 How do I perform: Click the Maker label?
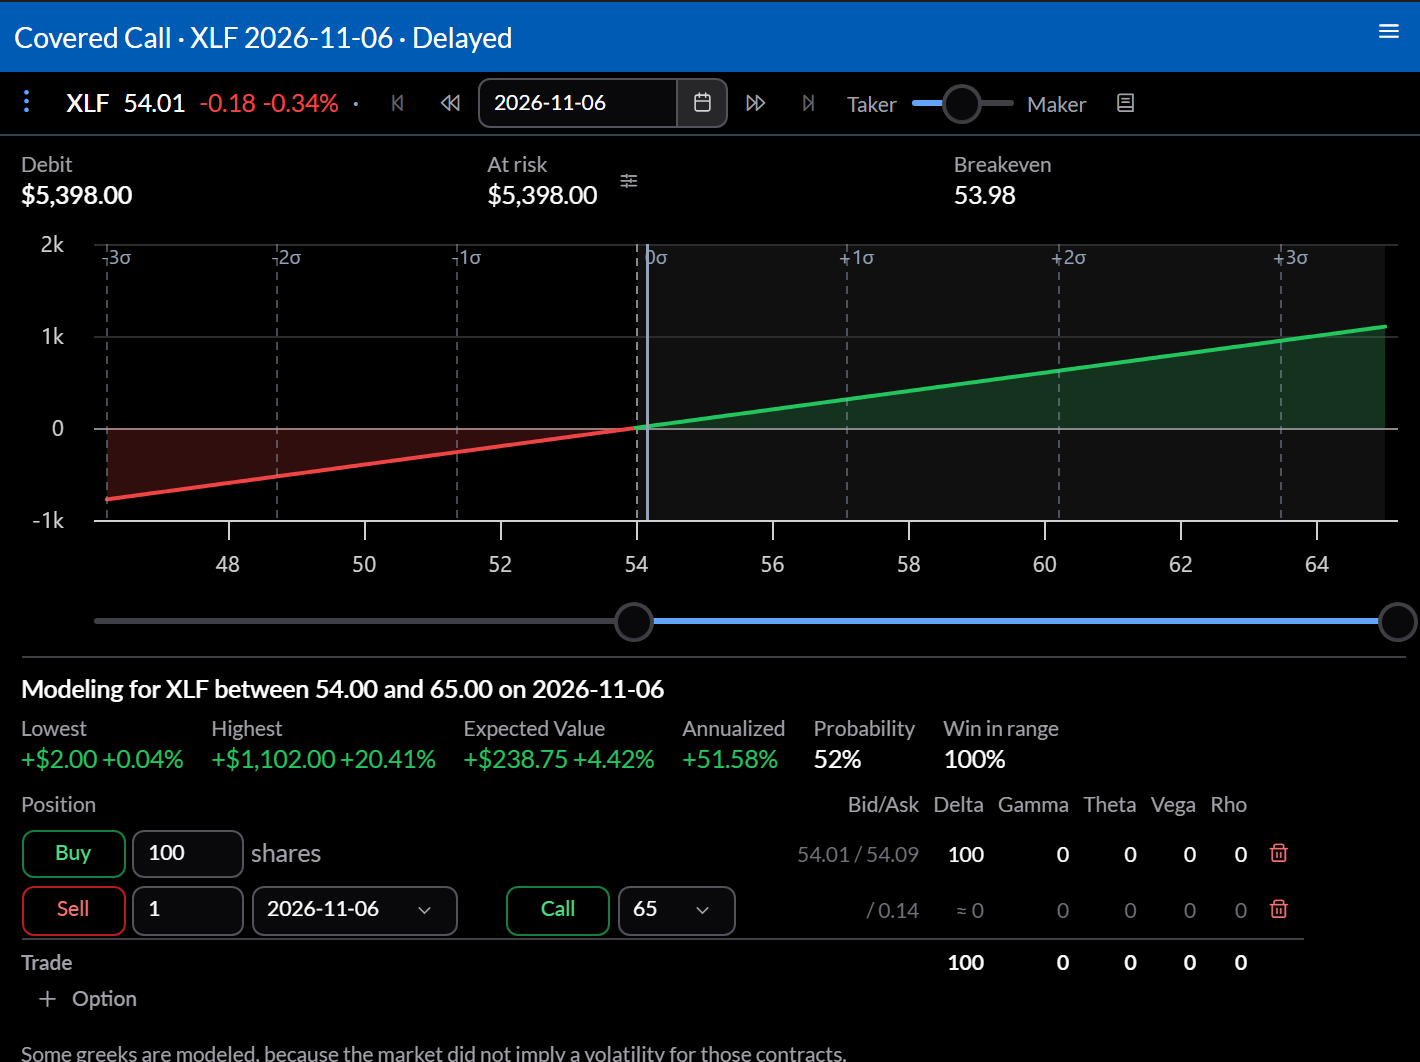(x=1056, y=104)
